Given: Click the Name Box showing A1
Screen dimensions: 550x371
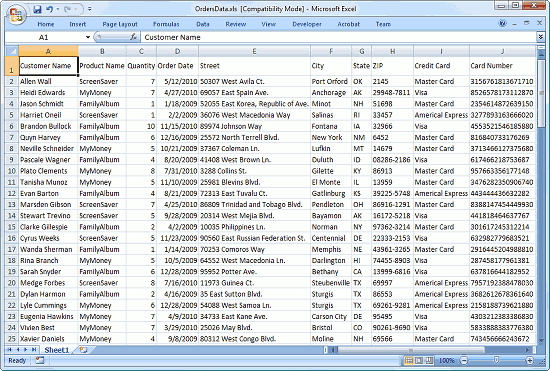Looking at the screenshot, I should click(x=45, y=37).
